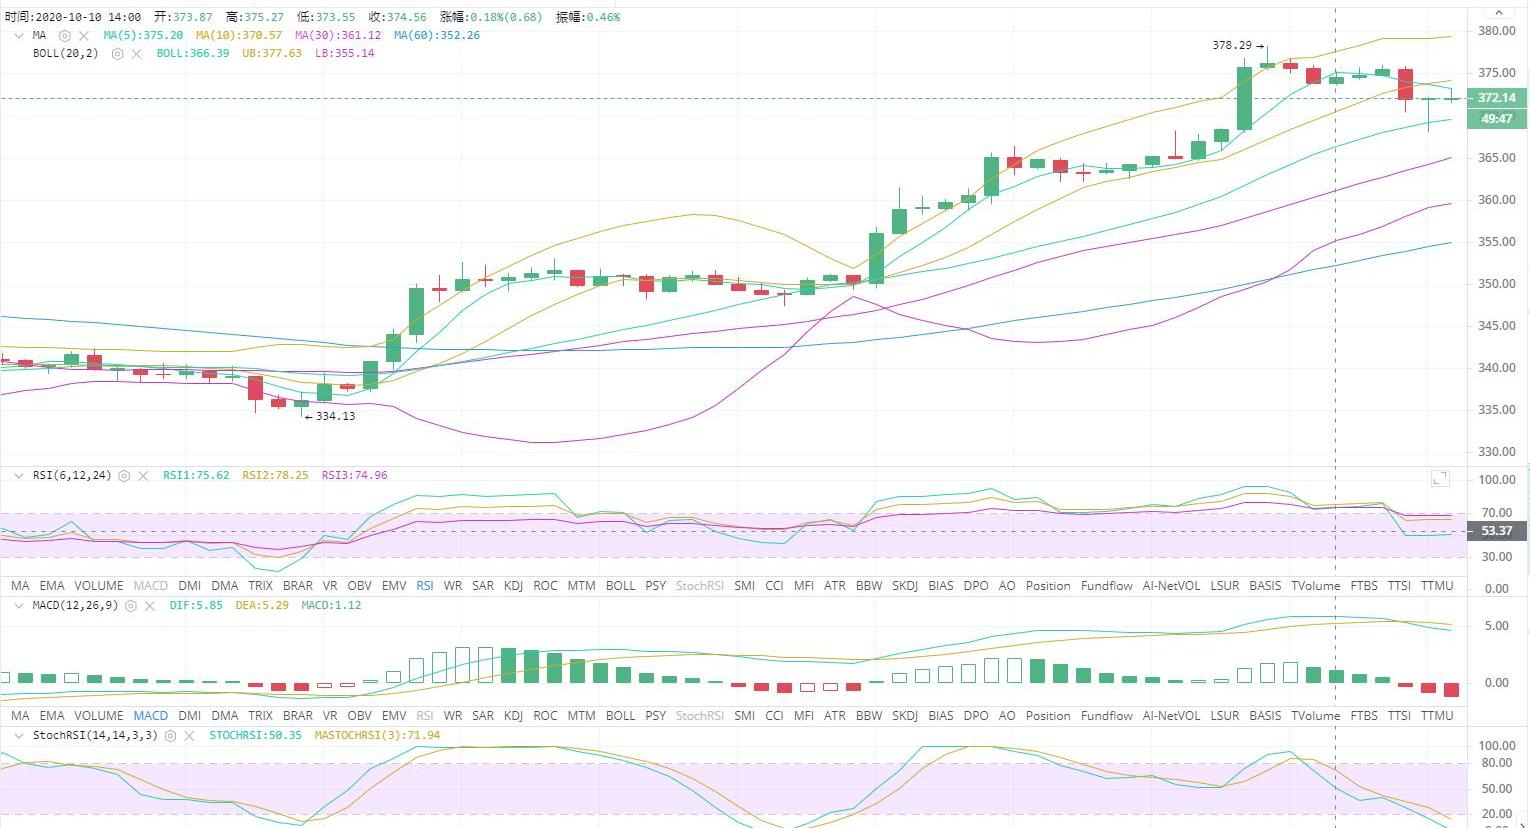Collapse the RSI panel chevron
Viewport: 1530px width, 828px height.
click(18, 476)
